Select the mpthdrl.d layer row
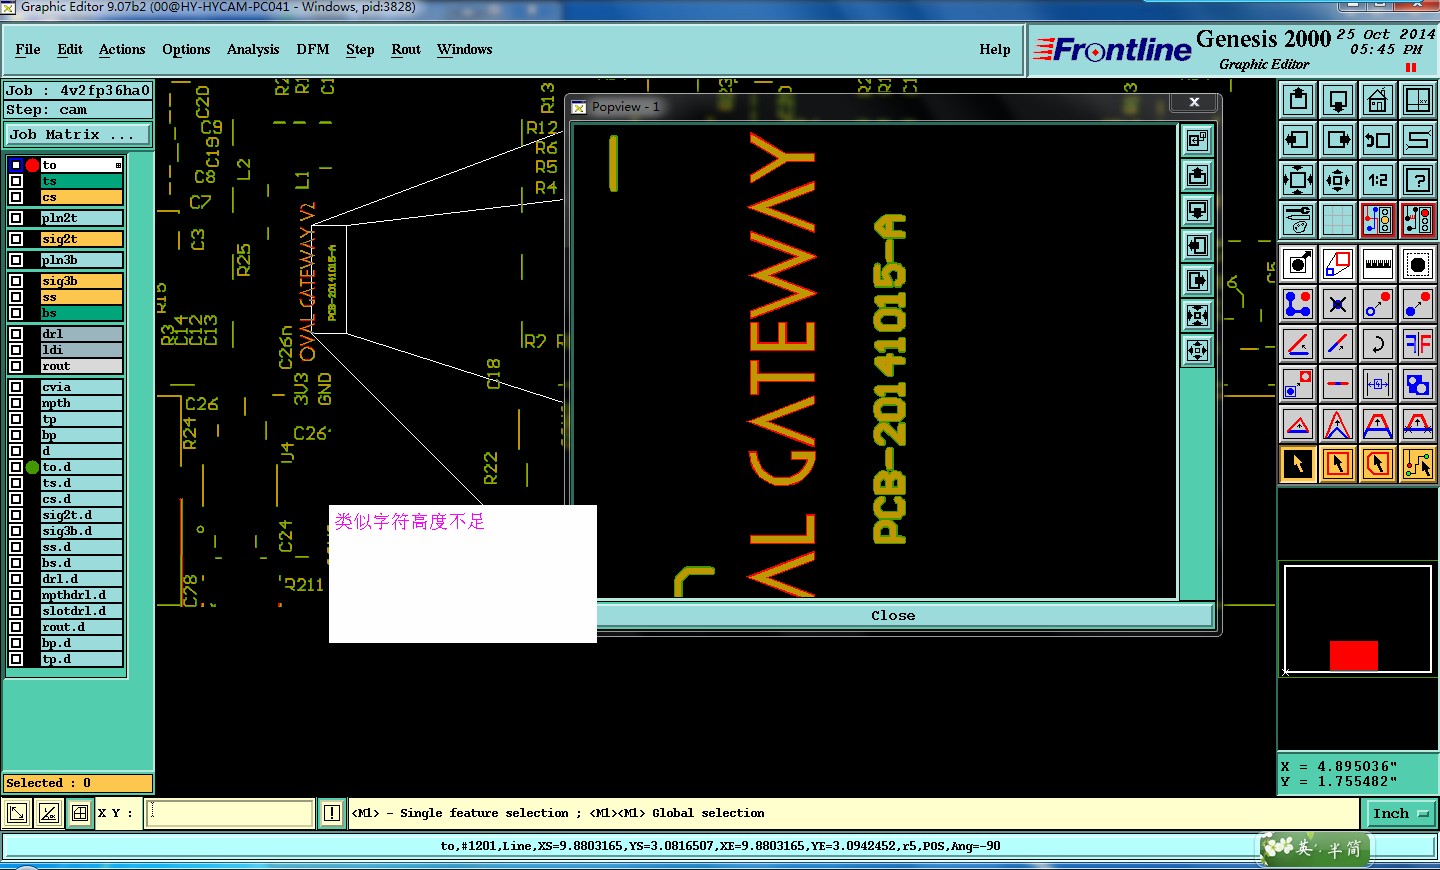Screen dimensions: 1440x870 pyautogui.click(x=81, y=595)
